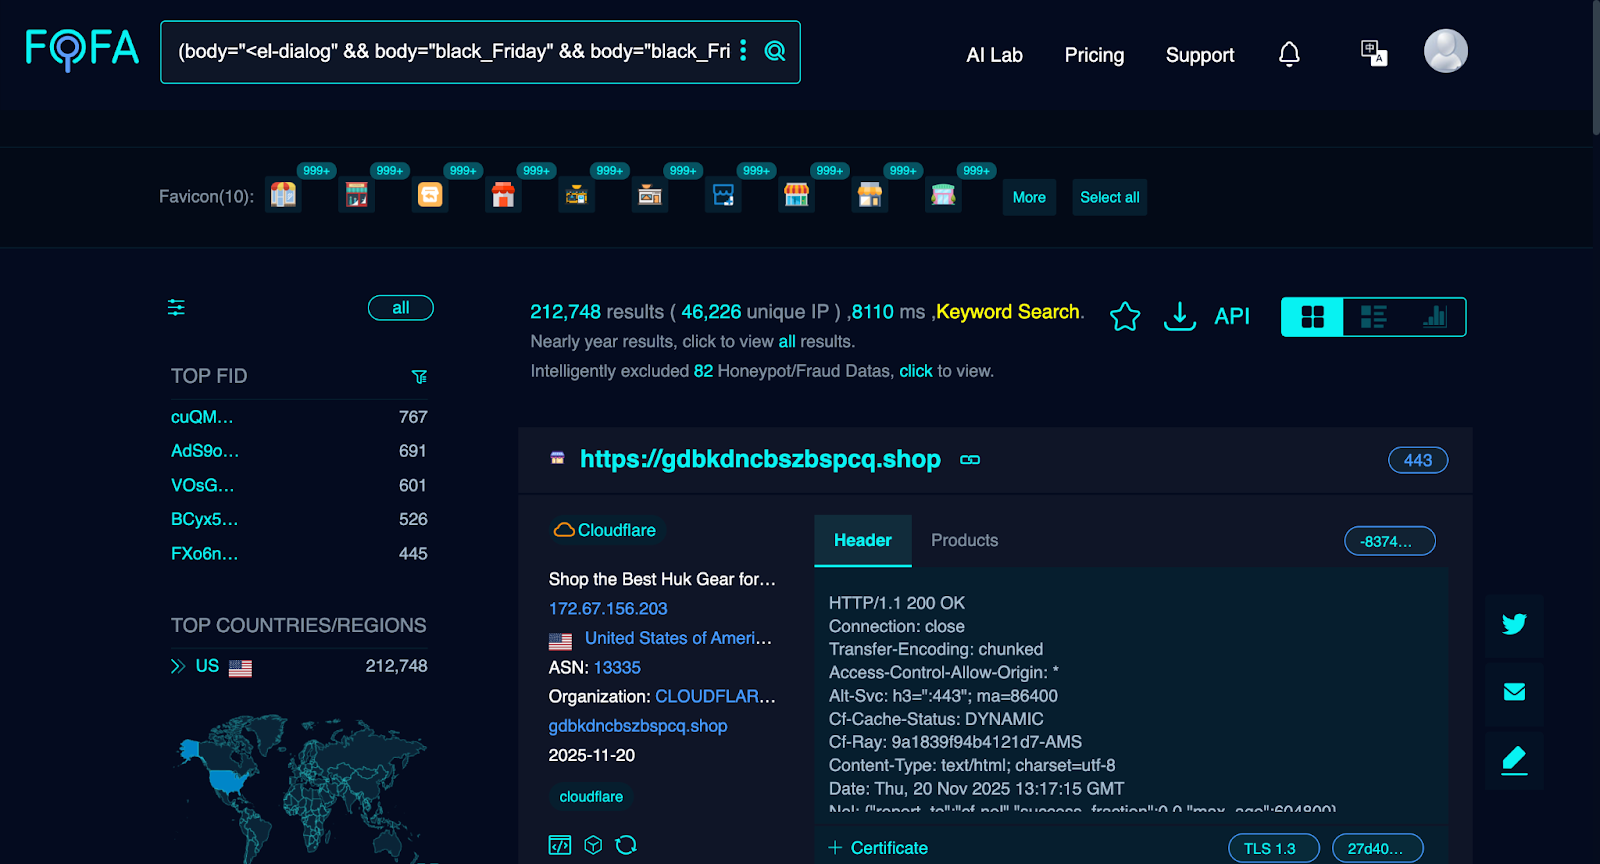Screen dimensions: 1600x864
Task: Click the Cloudflare product tag
Action: point(606,530)
